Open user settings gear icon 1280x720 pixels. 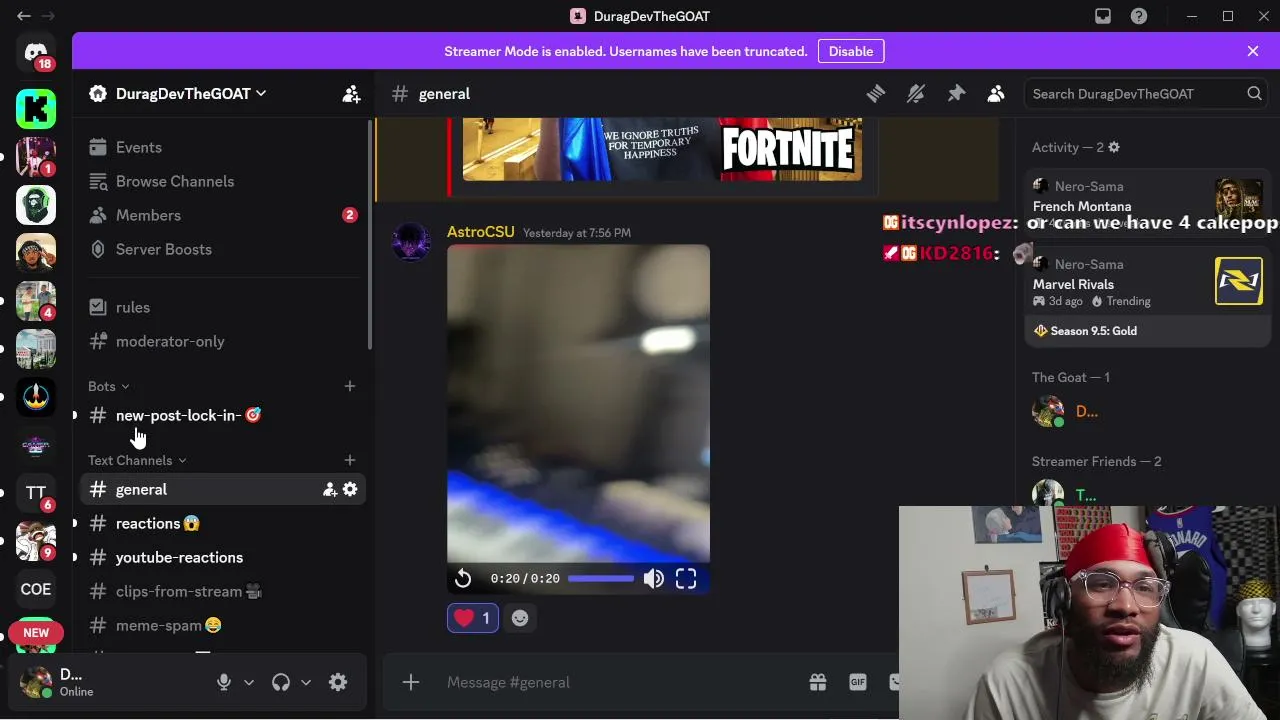point(338,682)
